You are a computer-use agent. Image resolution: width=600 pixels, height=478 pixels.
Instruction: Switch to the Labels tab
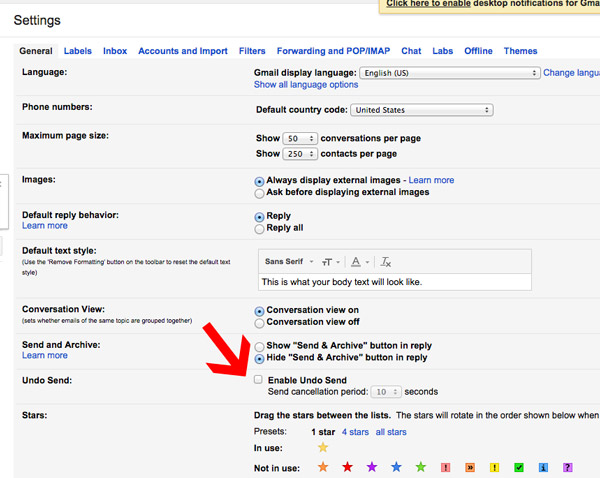point(78,51)
